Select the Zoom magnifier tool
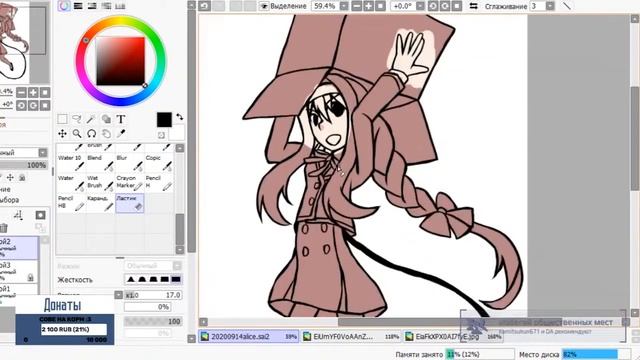The height and width of the screenshot is (360, 640). tap(77, 133)
